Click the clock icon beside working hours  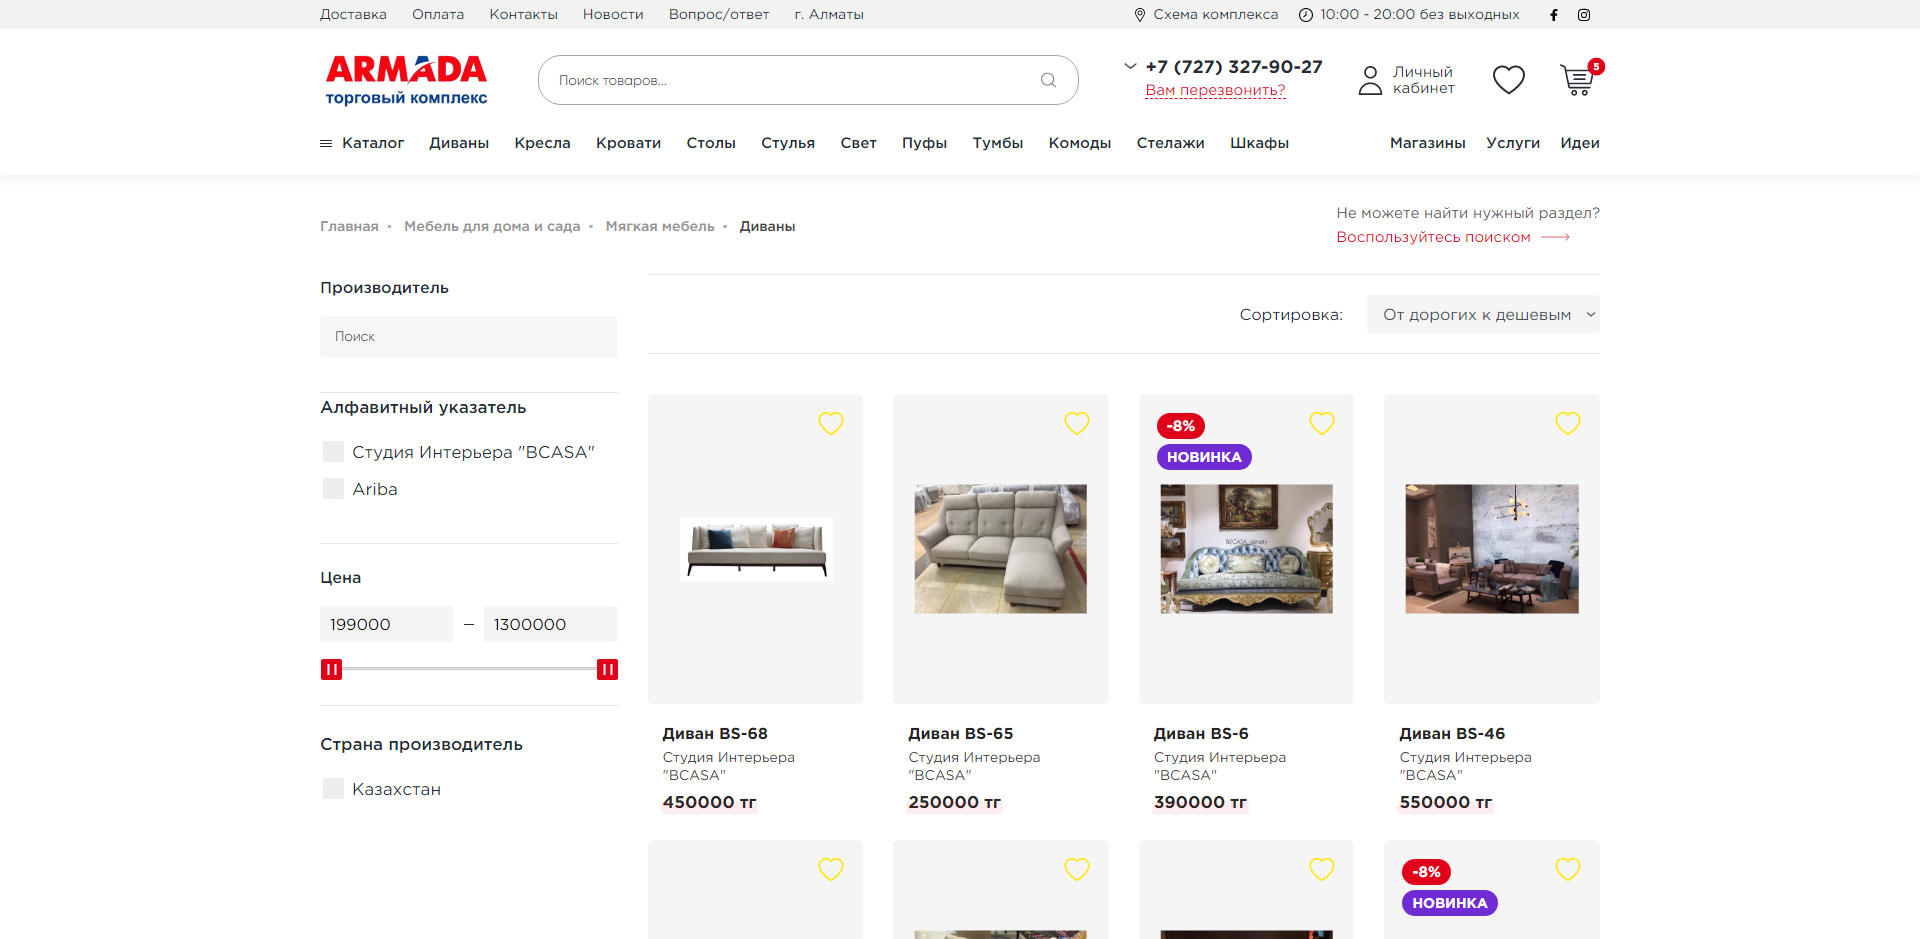(1305, 15)
